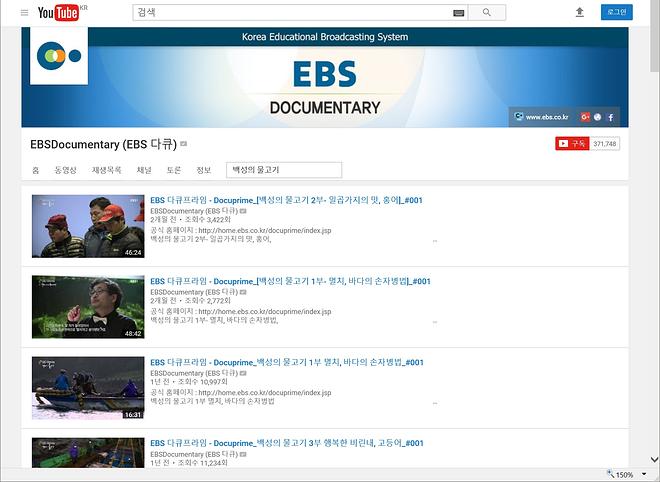This screenshot has height=482, width=660.
Task: Click the blue 로그인 button
Action: click(617, 12)
